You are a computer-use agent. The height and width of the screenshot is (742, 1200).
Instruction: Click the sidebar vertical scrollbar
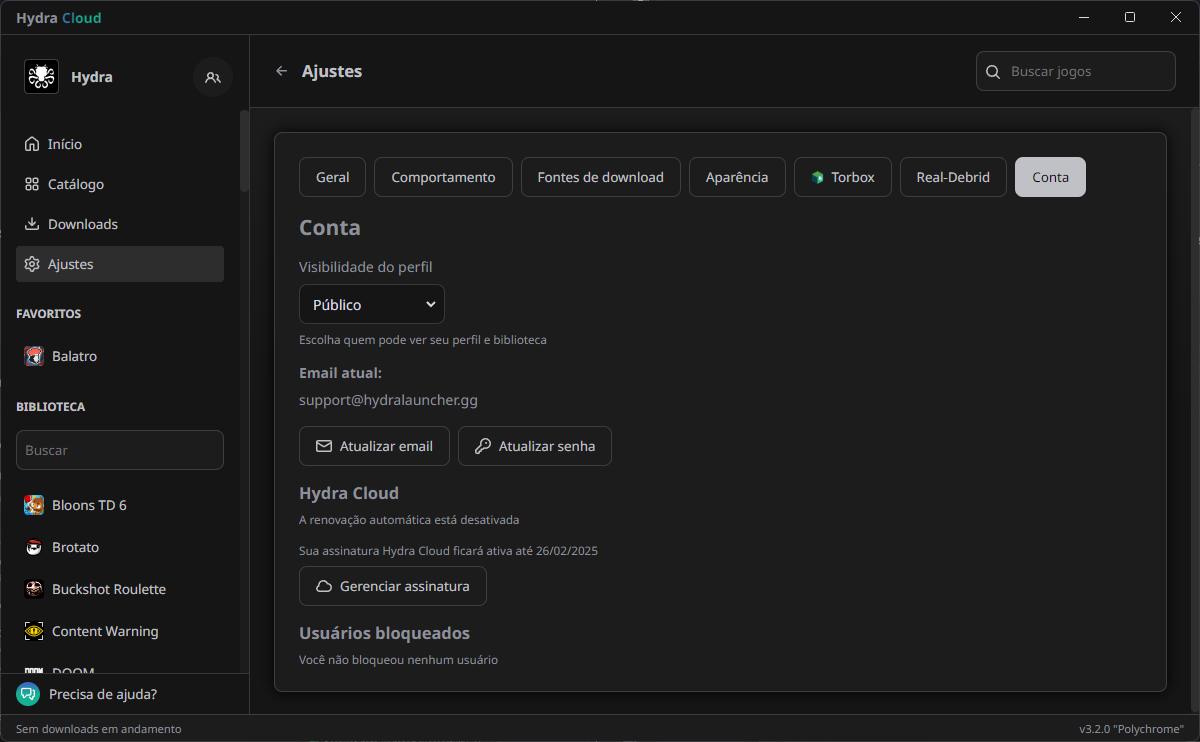244,150
